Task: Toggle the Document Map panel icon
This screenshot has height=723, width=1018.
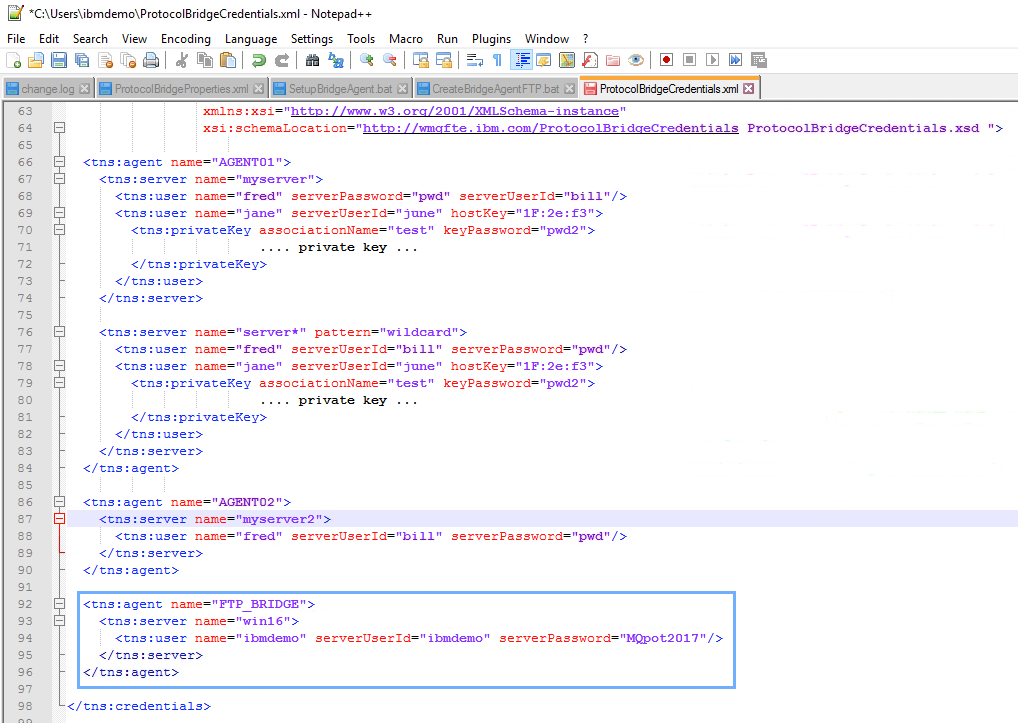Action: click(567, 60)
